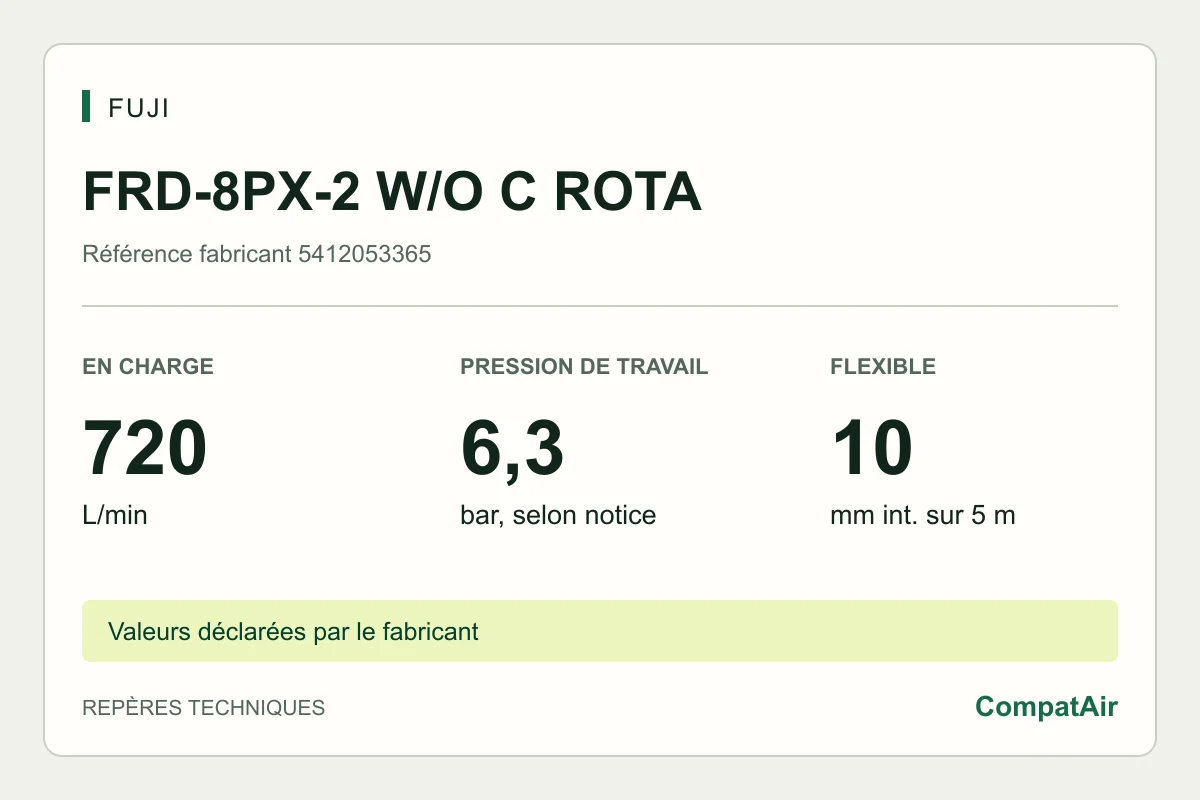Click the FUJI brand label
The height and width of the screenshot is (800, 1200).
tap(138, 108)
